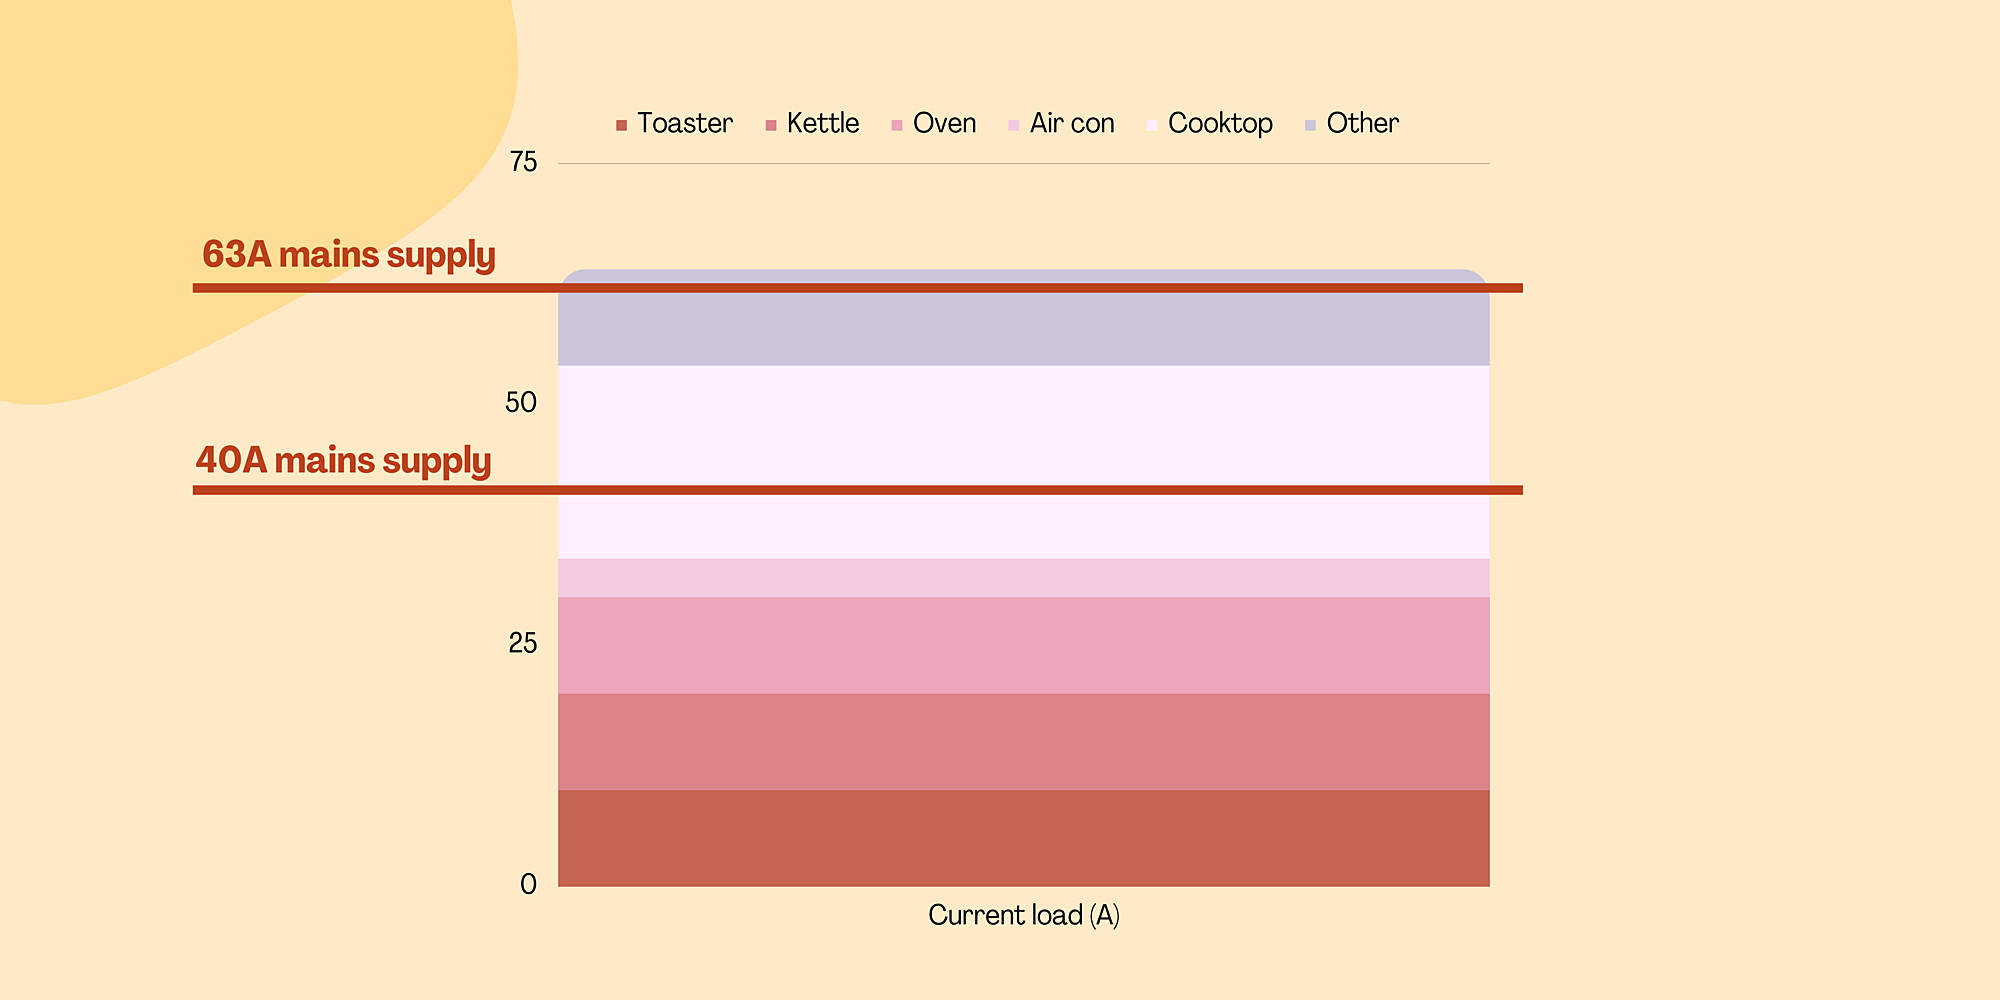Screen dimensions: 2000x1000
Task: Click the Toaster bar segment at bottom
Action: coord(1024,838)
